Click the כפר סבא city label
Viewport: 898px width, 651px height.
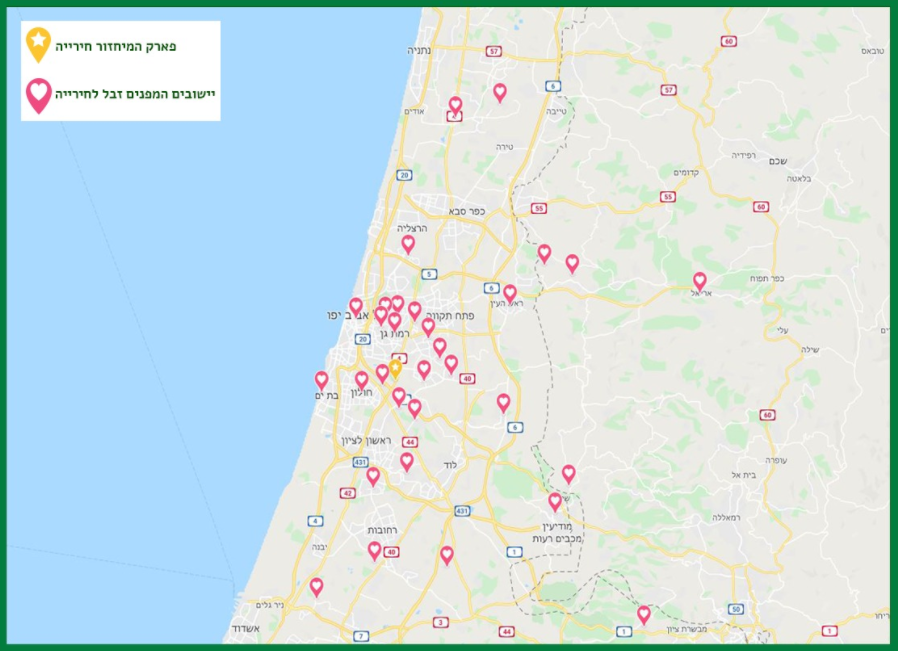tap(467, 212)
